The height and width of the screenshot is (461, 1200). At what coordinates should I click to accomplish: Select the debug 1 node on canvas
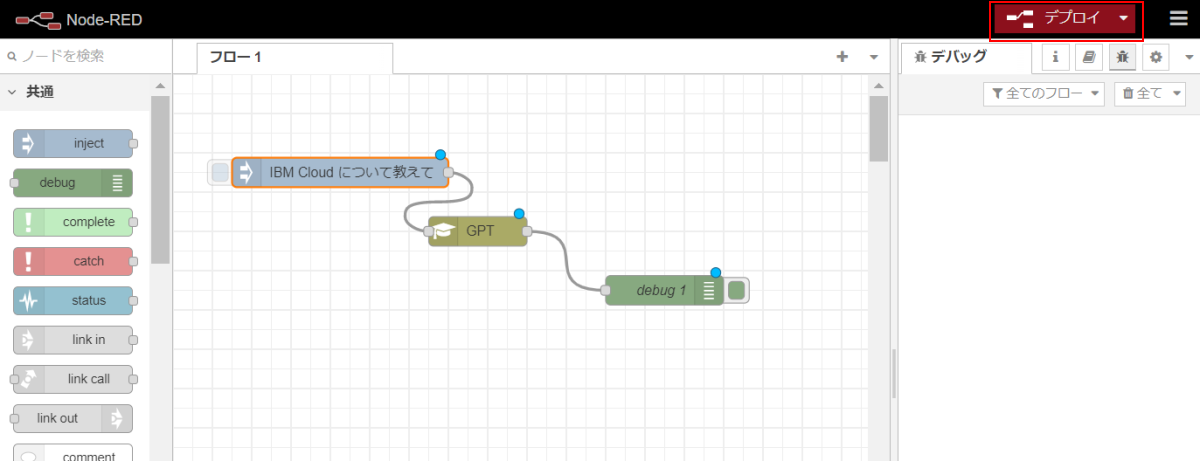[x=664, y=291]
